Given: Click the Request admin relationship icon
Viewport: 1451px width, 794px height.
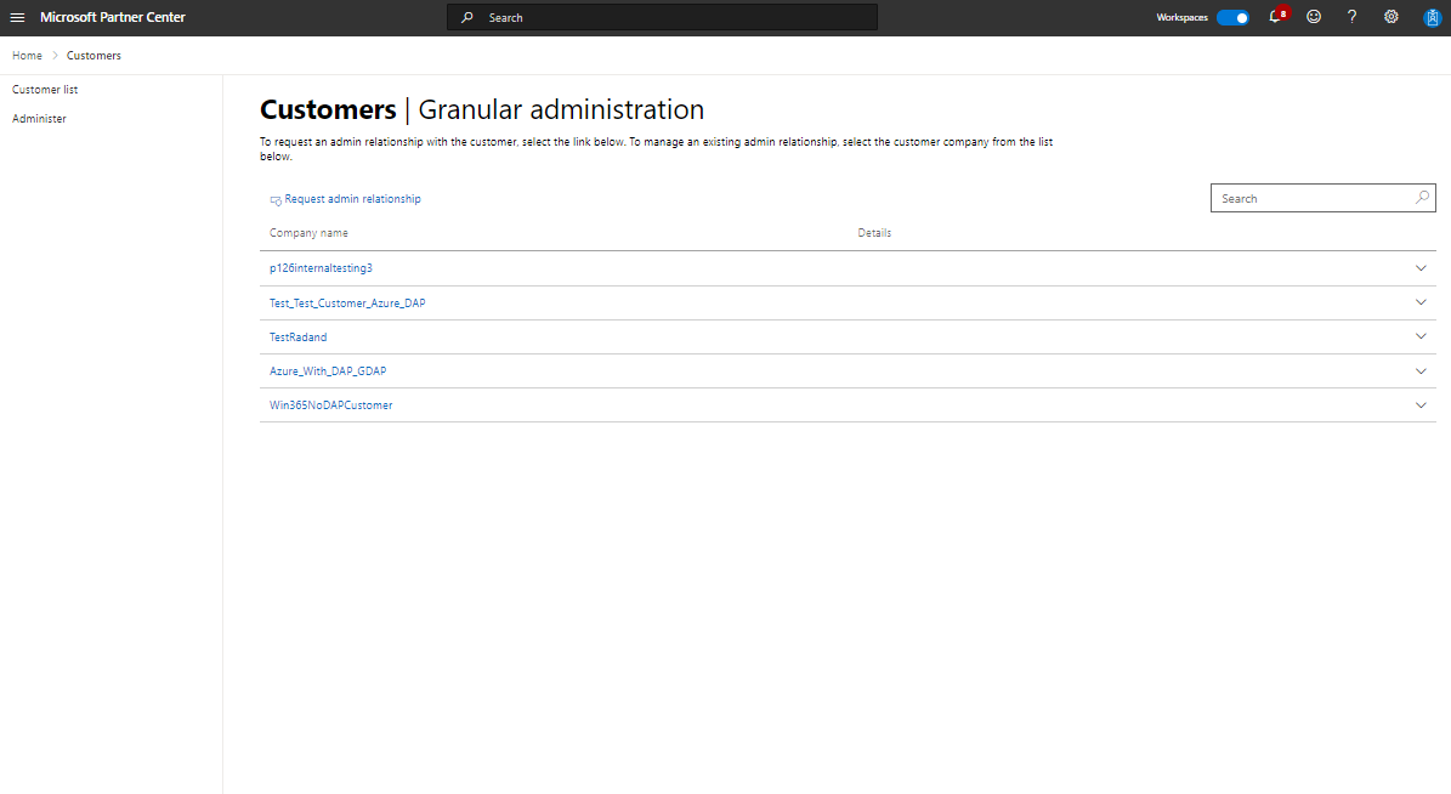Looking at the screenshot, I should pyautogui.click(x=276, y=200).
